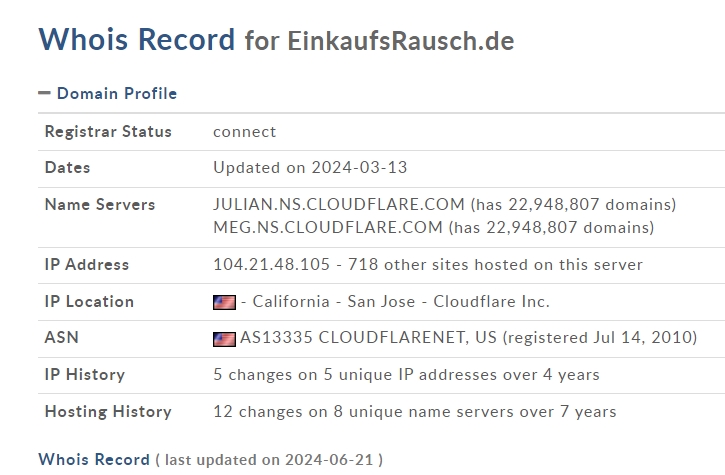Viewport: 725px width, 475px height.
Task: Collapse the Domain Profile section minus icon
Action: tap(44, 93)
